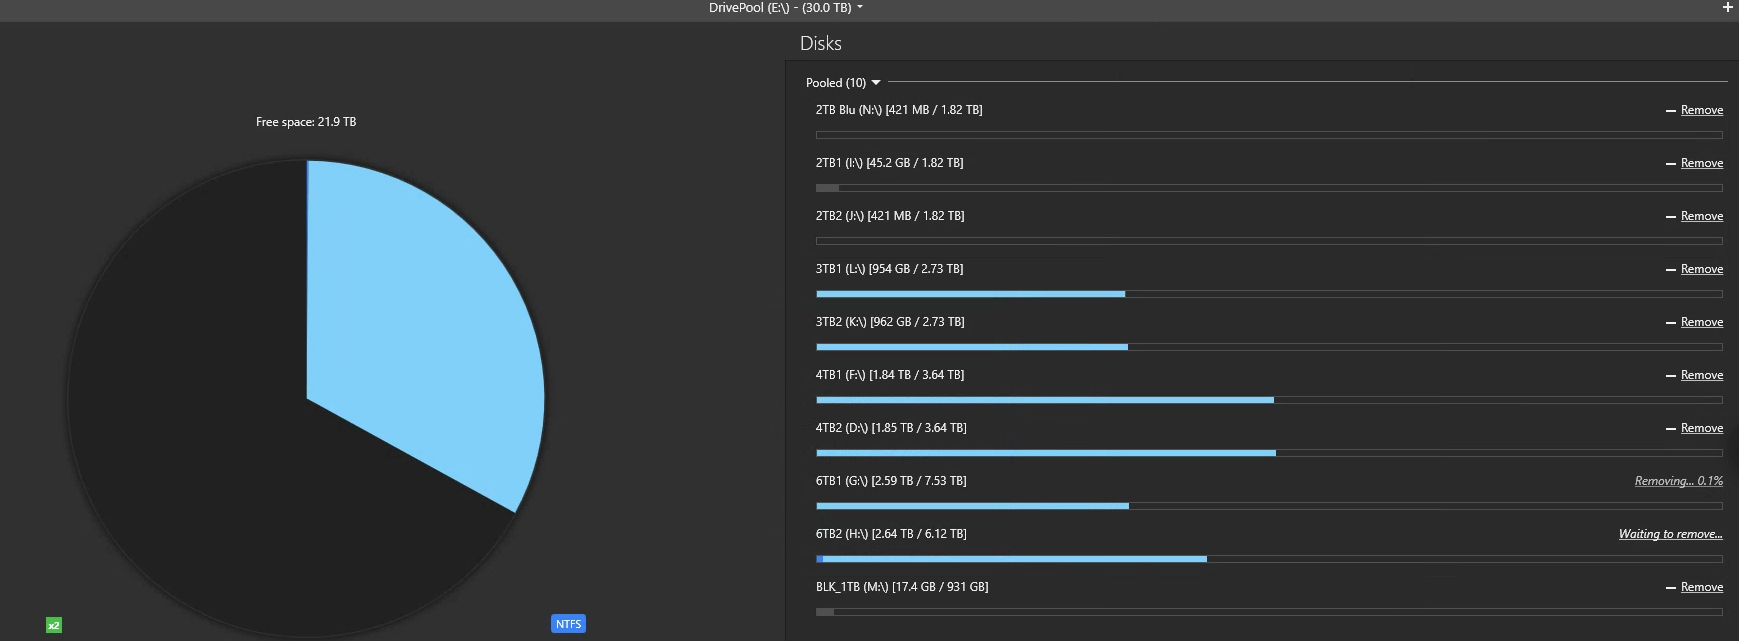This screenshot has height=641, width=1739.
Task: Click Waiting to remove... for 6TB2
Action: (1670, 534)
